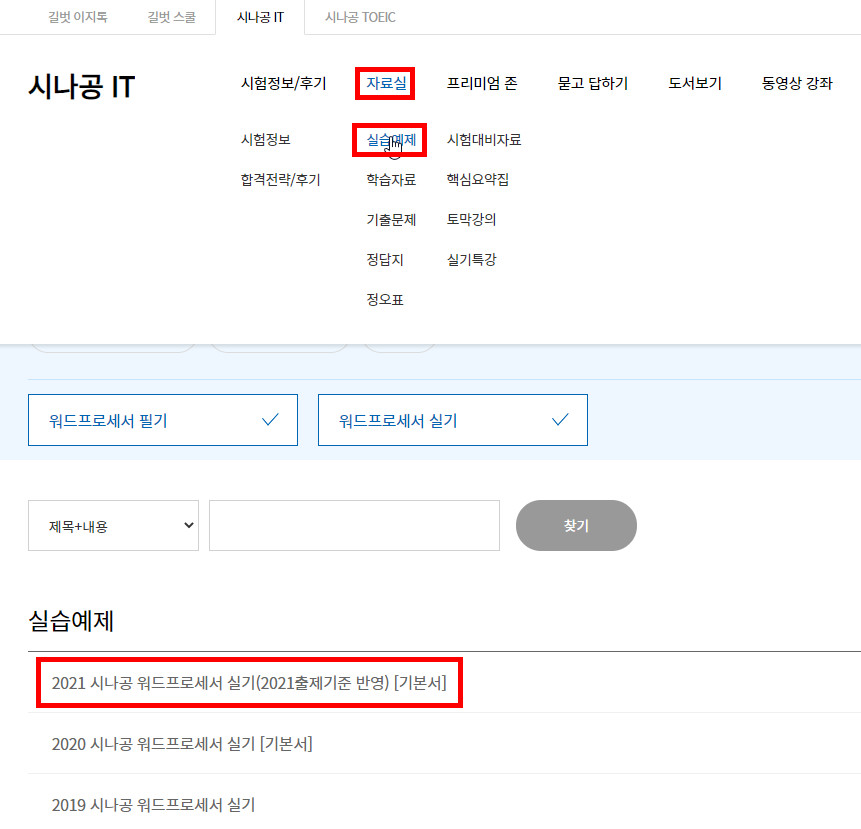Viewport: 861px width, 829px height.
Task: Switch to the 길벗 스쿨 tab
Action: pyautogui.click(x=171, y=17)
